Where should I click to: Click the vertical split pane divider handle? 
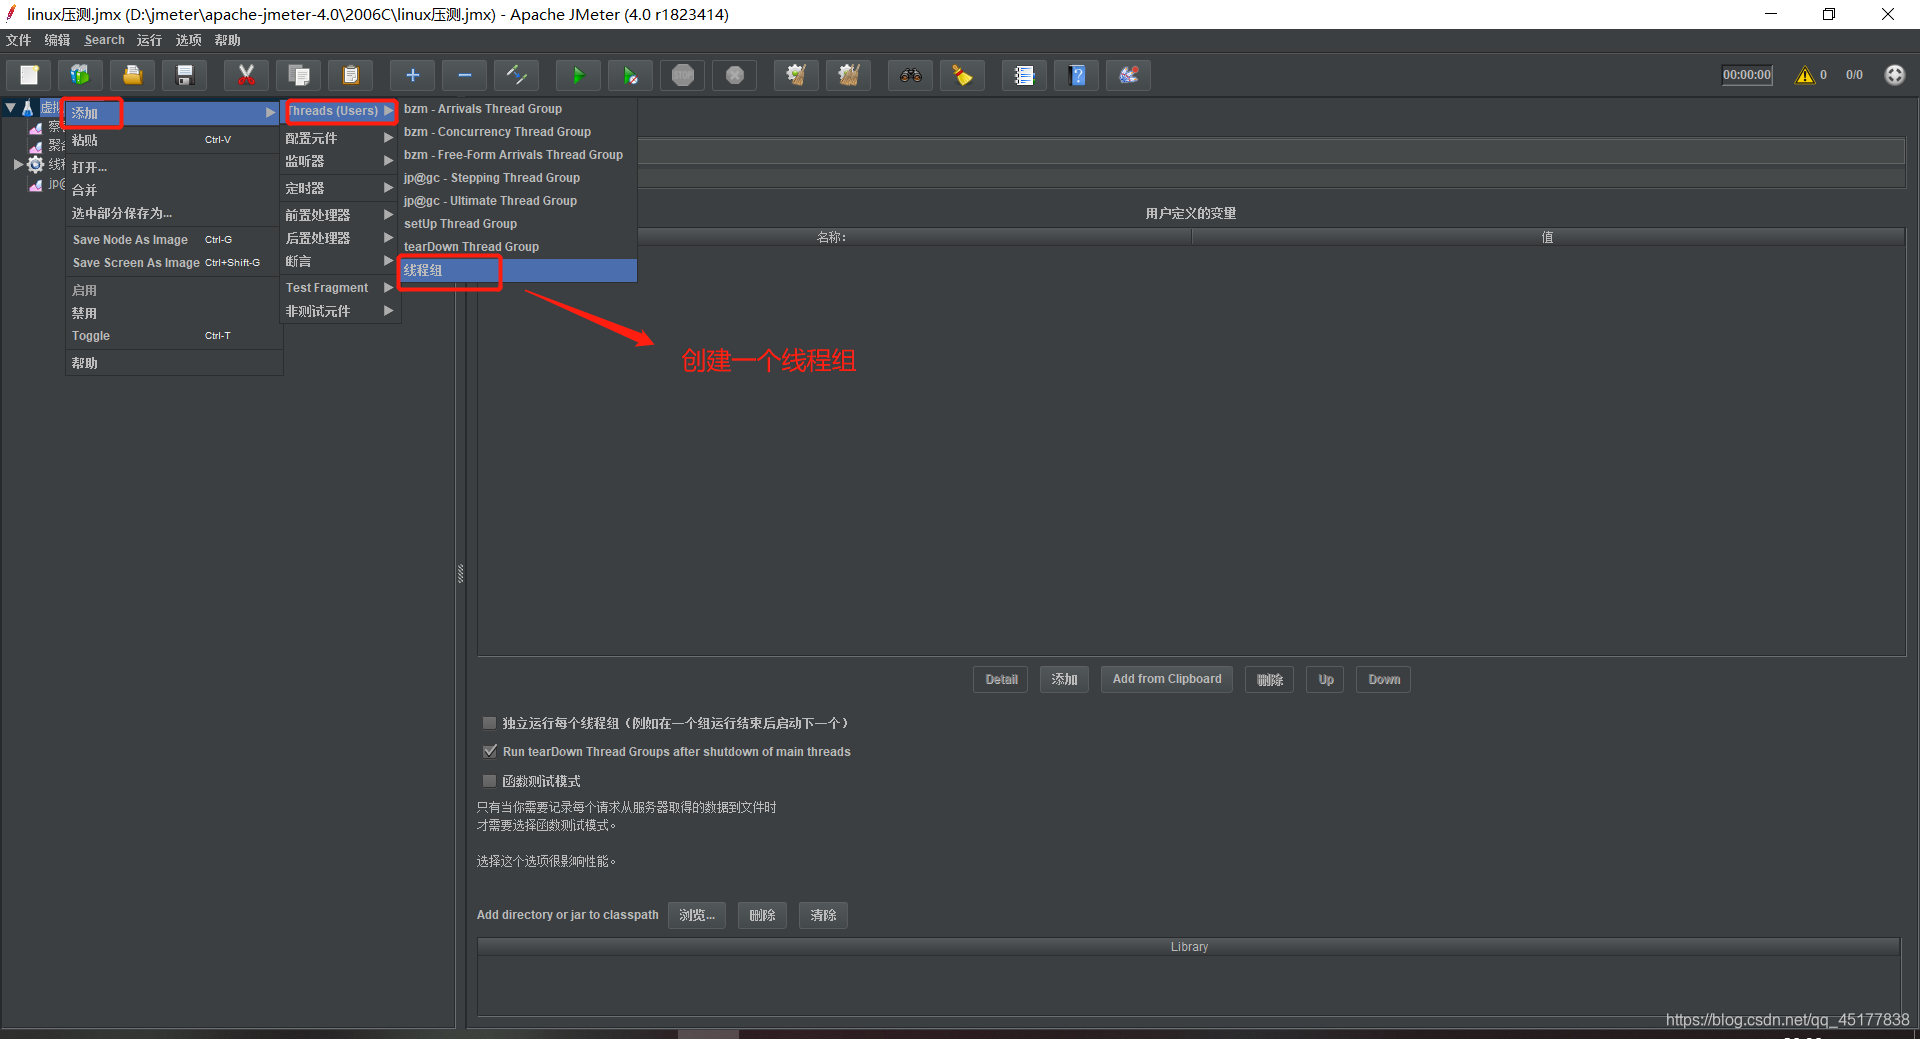point(460,573)
